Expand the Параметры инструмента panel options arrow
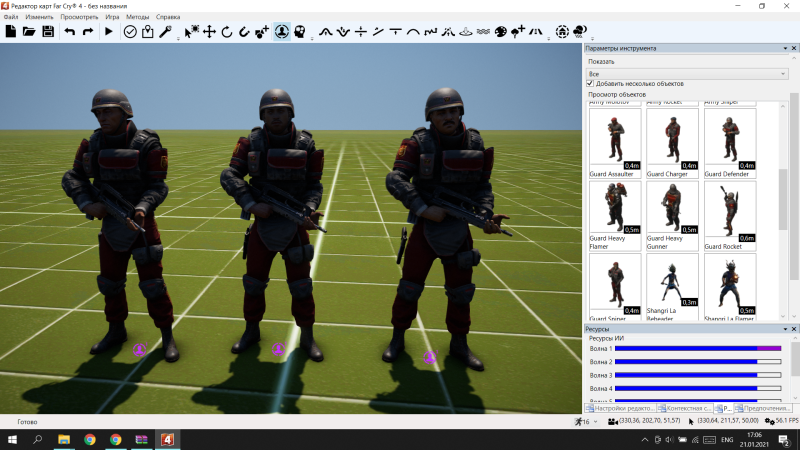This screenshot has width=800, height=450. pyautogui.click(x=785, y=48)
